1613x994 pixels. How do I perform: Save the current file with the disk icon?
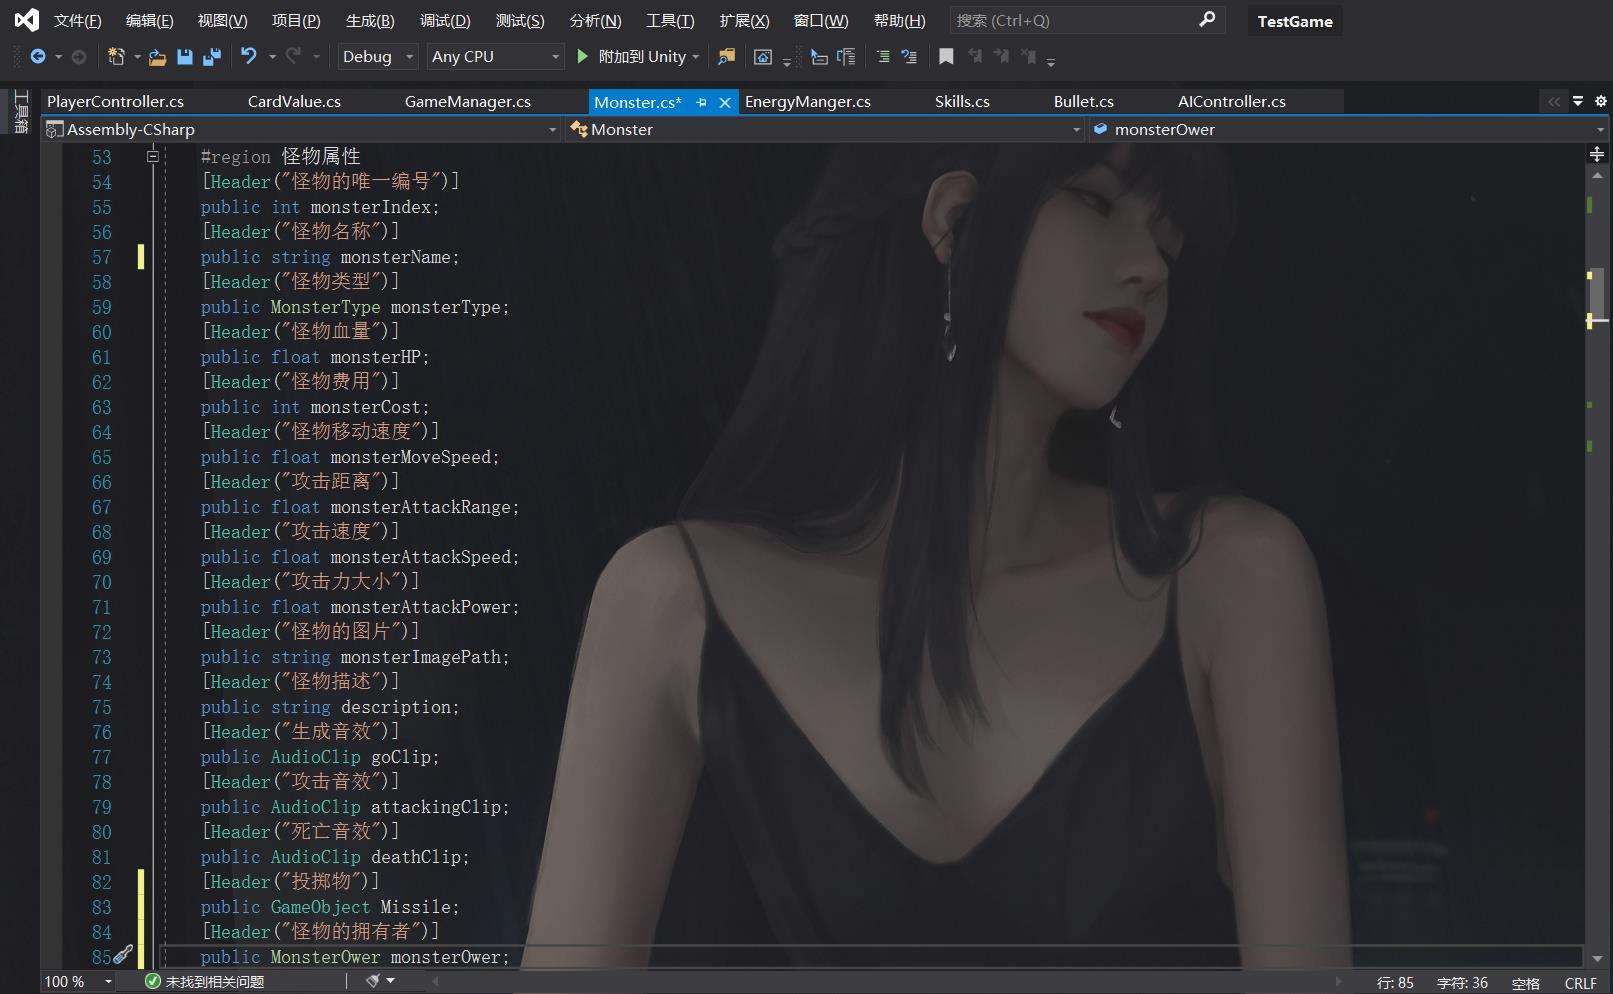click(x=184, y=57)
